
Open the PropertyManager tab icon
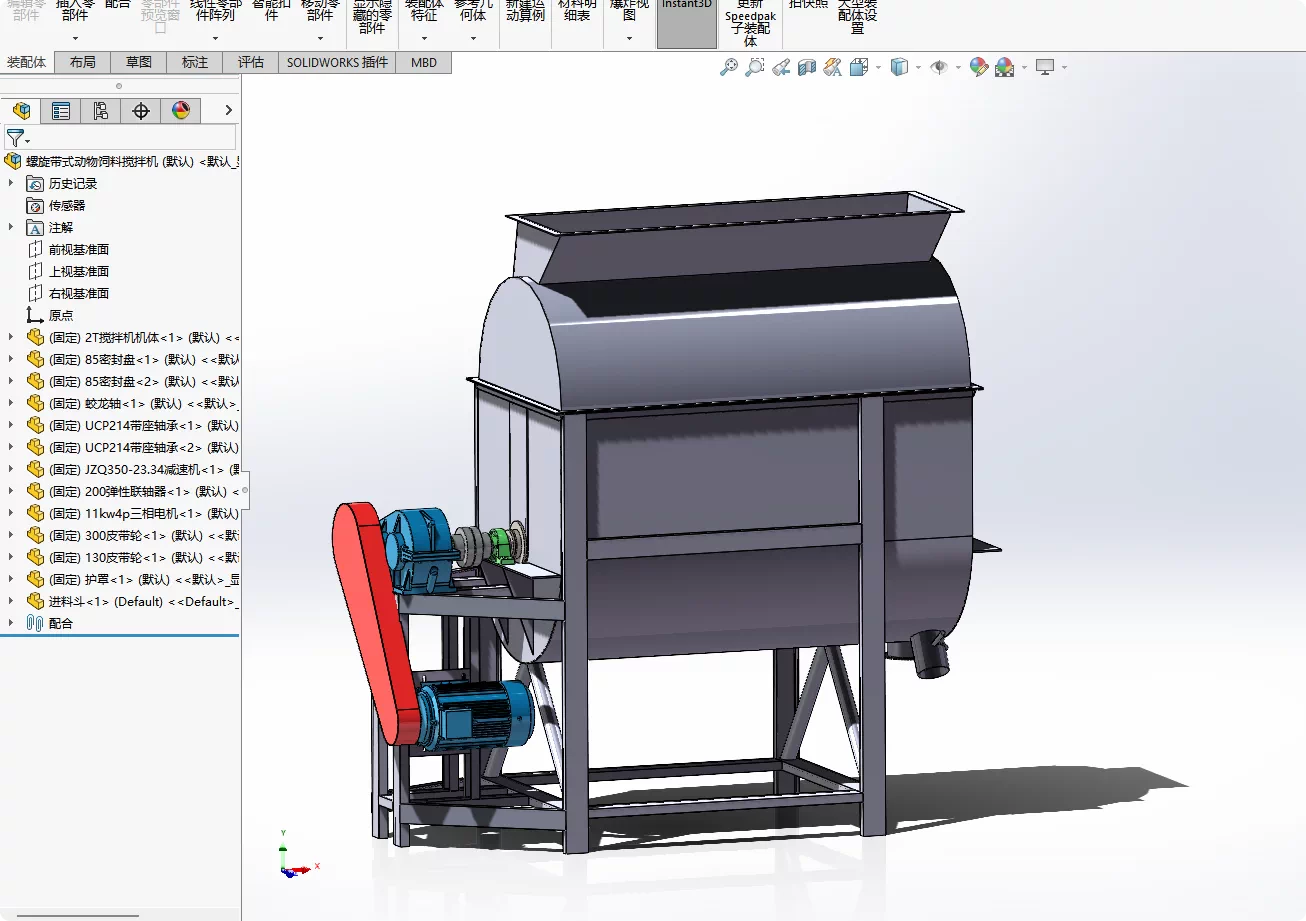point(61,111)
